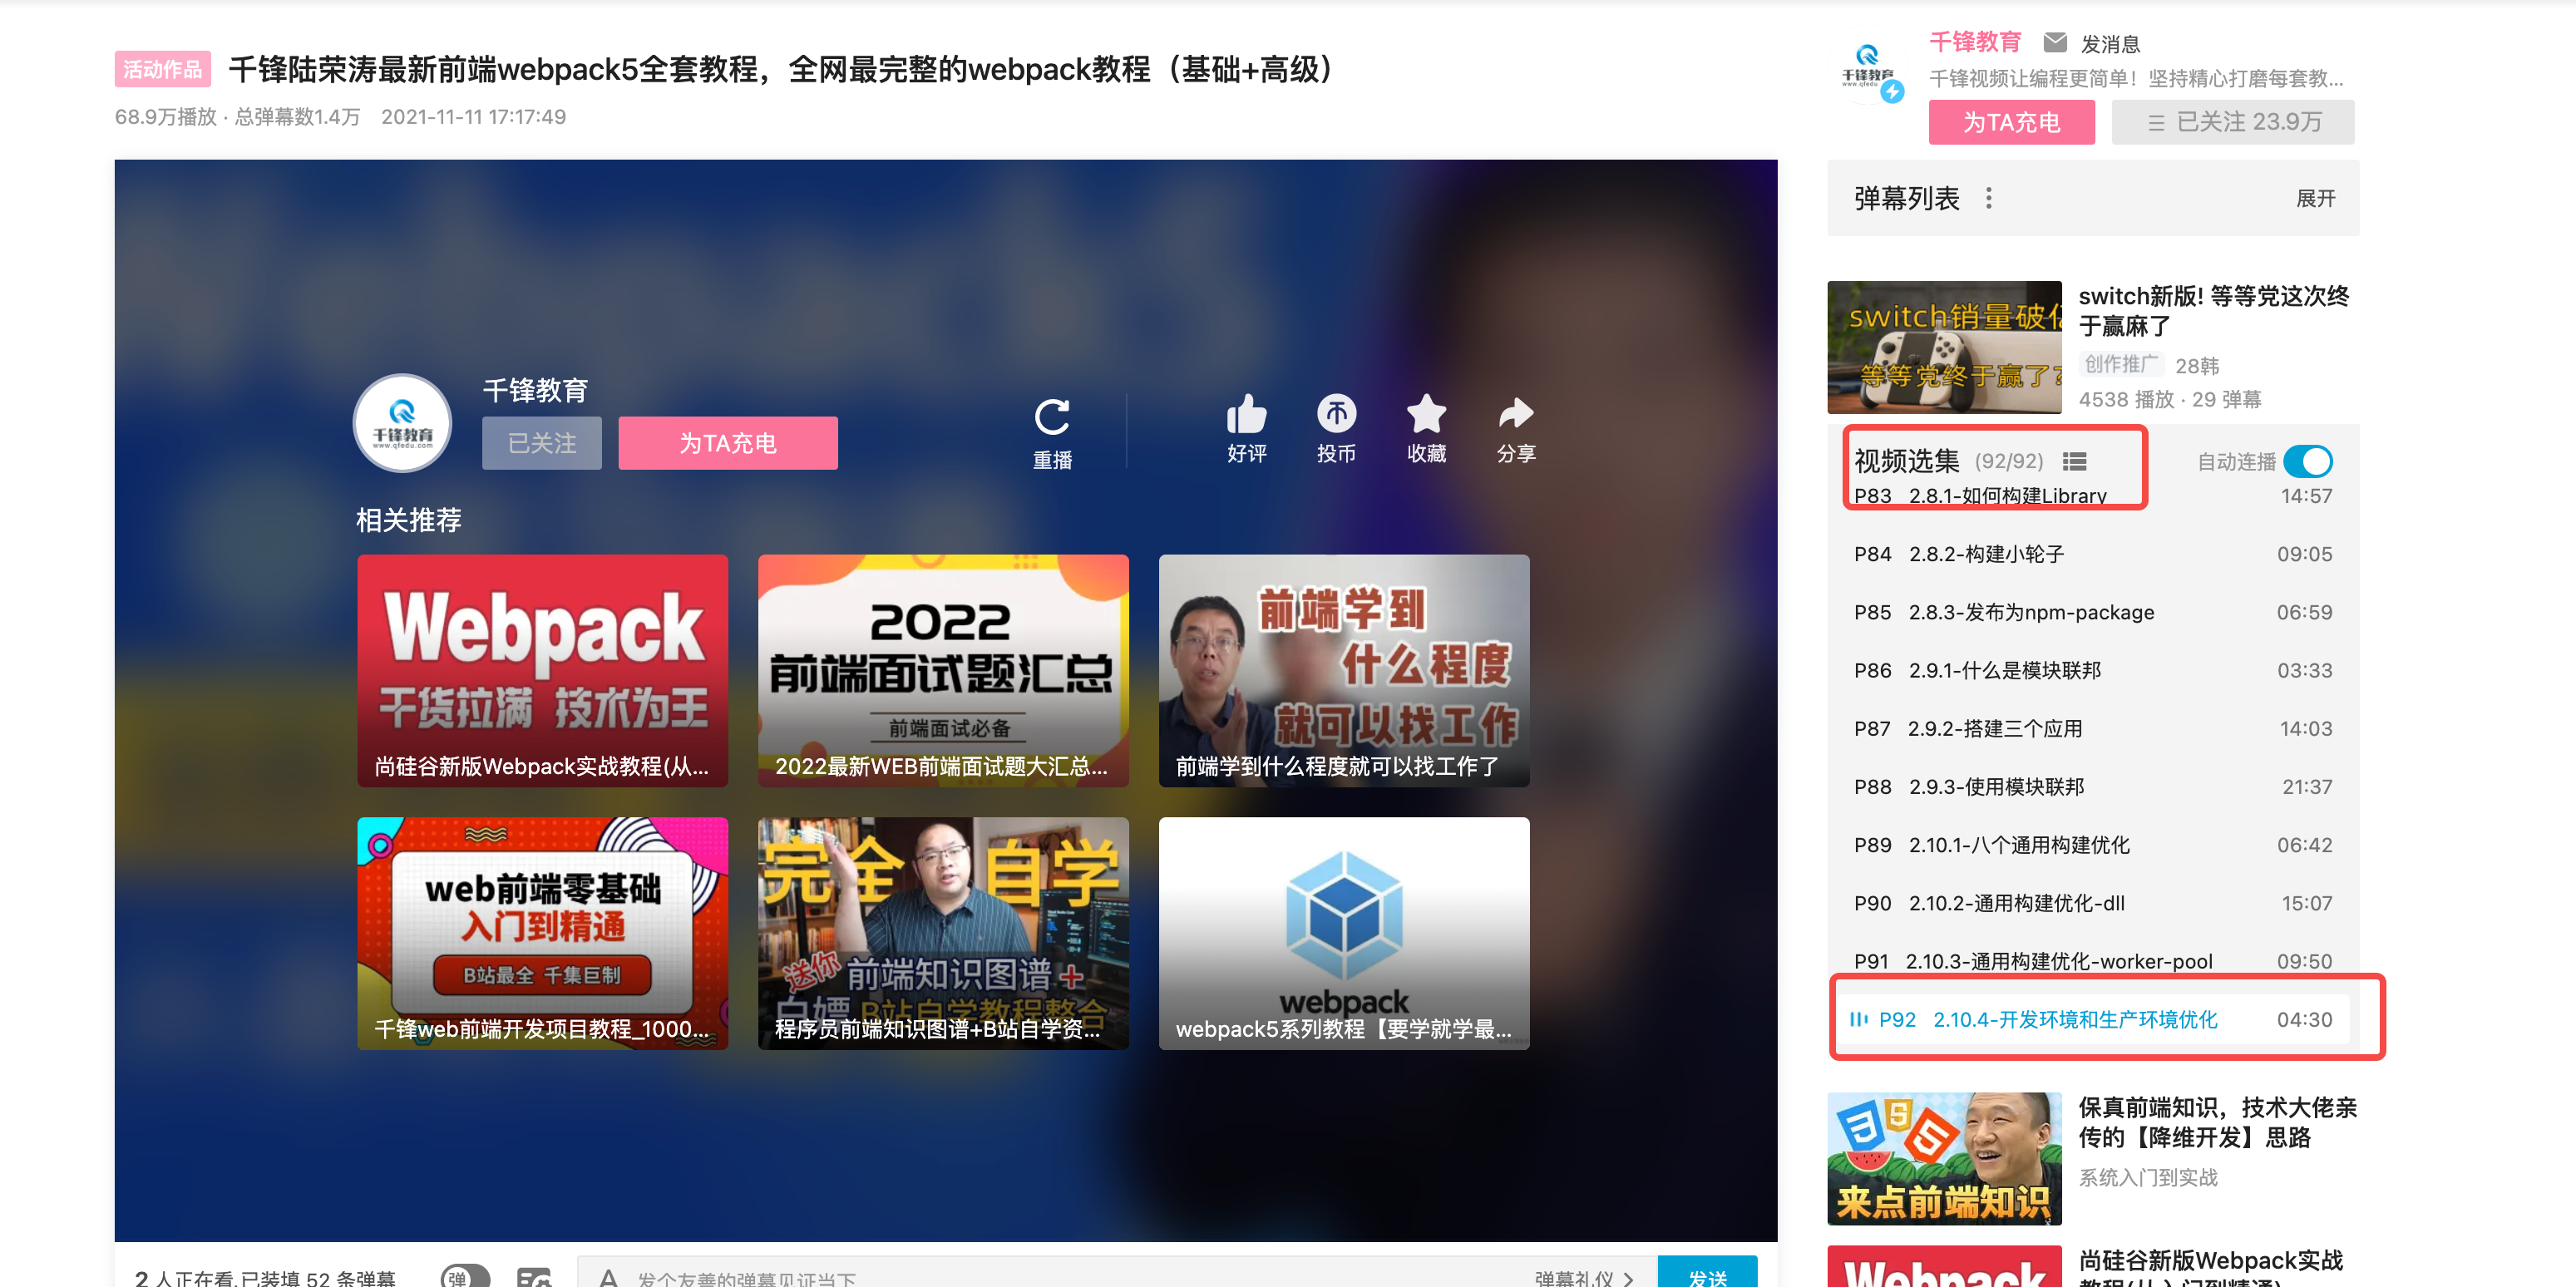This screenshot has width=2576, height=1287.
Task: Open the switch销量 sidebar video thumbnail
Action: tap(1944, 347)
